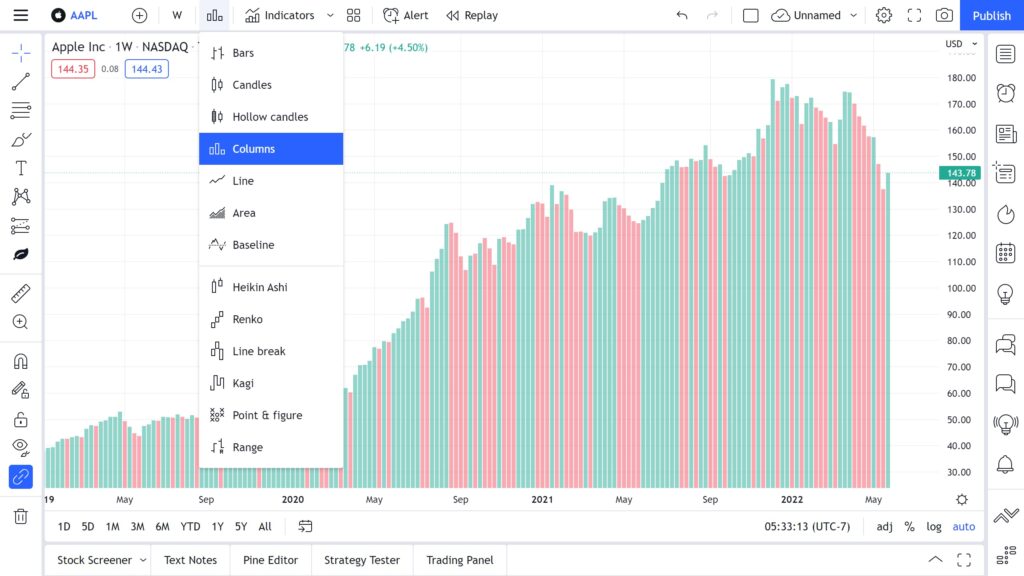This screenshot has height=576, width=1024.
Task: Toggle stay in drawing mode pencil-lock
Action: tap(21, 390)
